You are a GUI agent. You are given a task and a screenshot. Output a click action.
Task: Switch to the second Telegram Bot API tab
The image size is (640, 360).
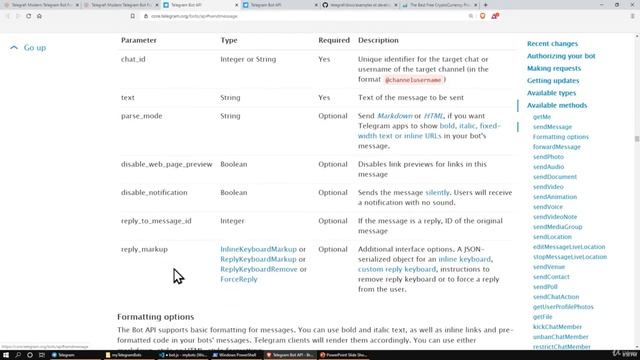click(x=280, y=5)
